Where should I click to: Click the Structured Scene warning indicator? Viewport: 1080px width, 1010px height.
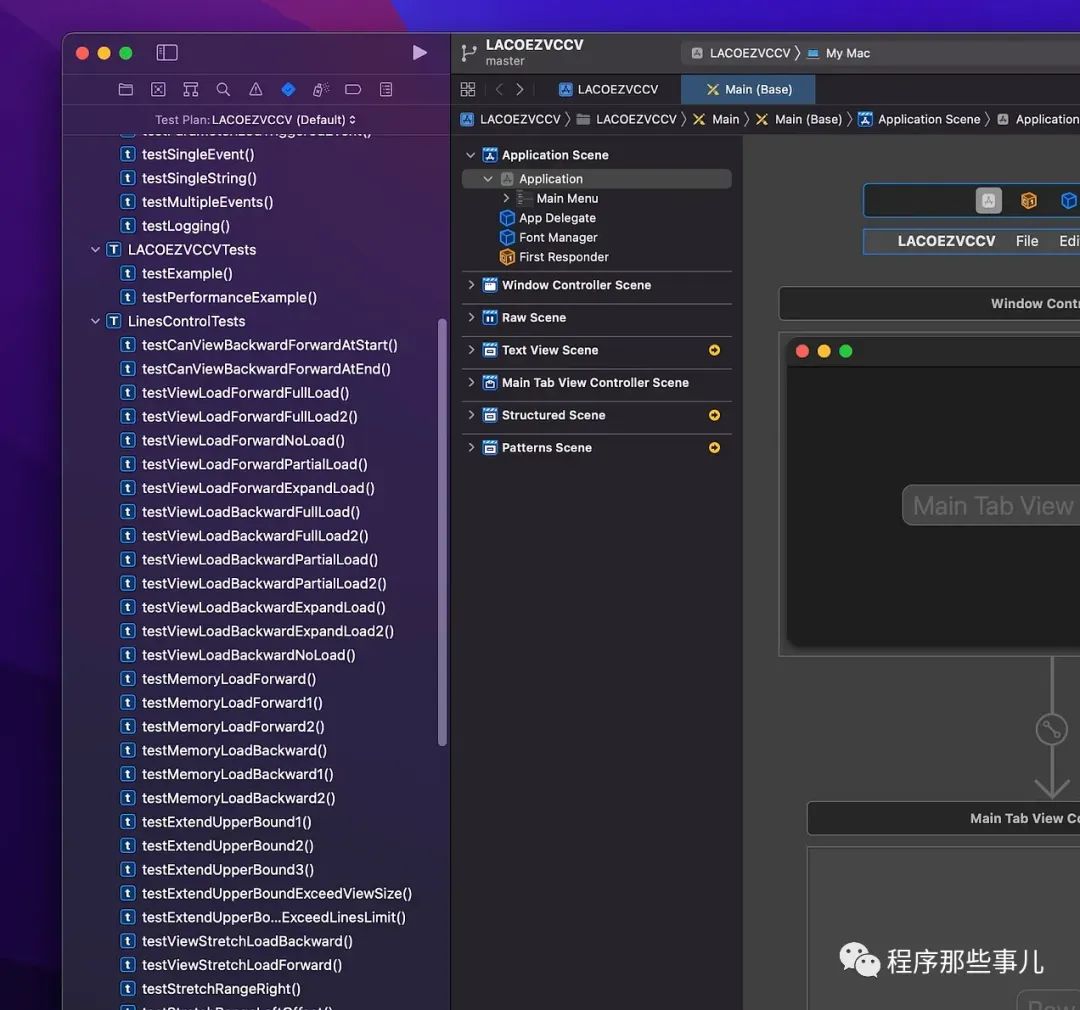714,415
